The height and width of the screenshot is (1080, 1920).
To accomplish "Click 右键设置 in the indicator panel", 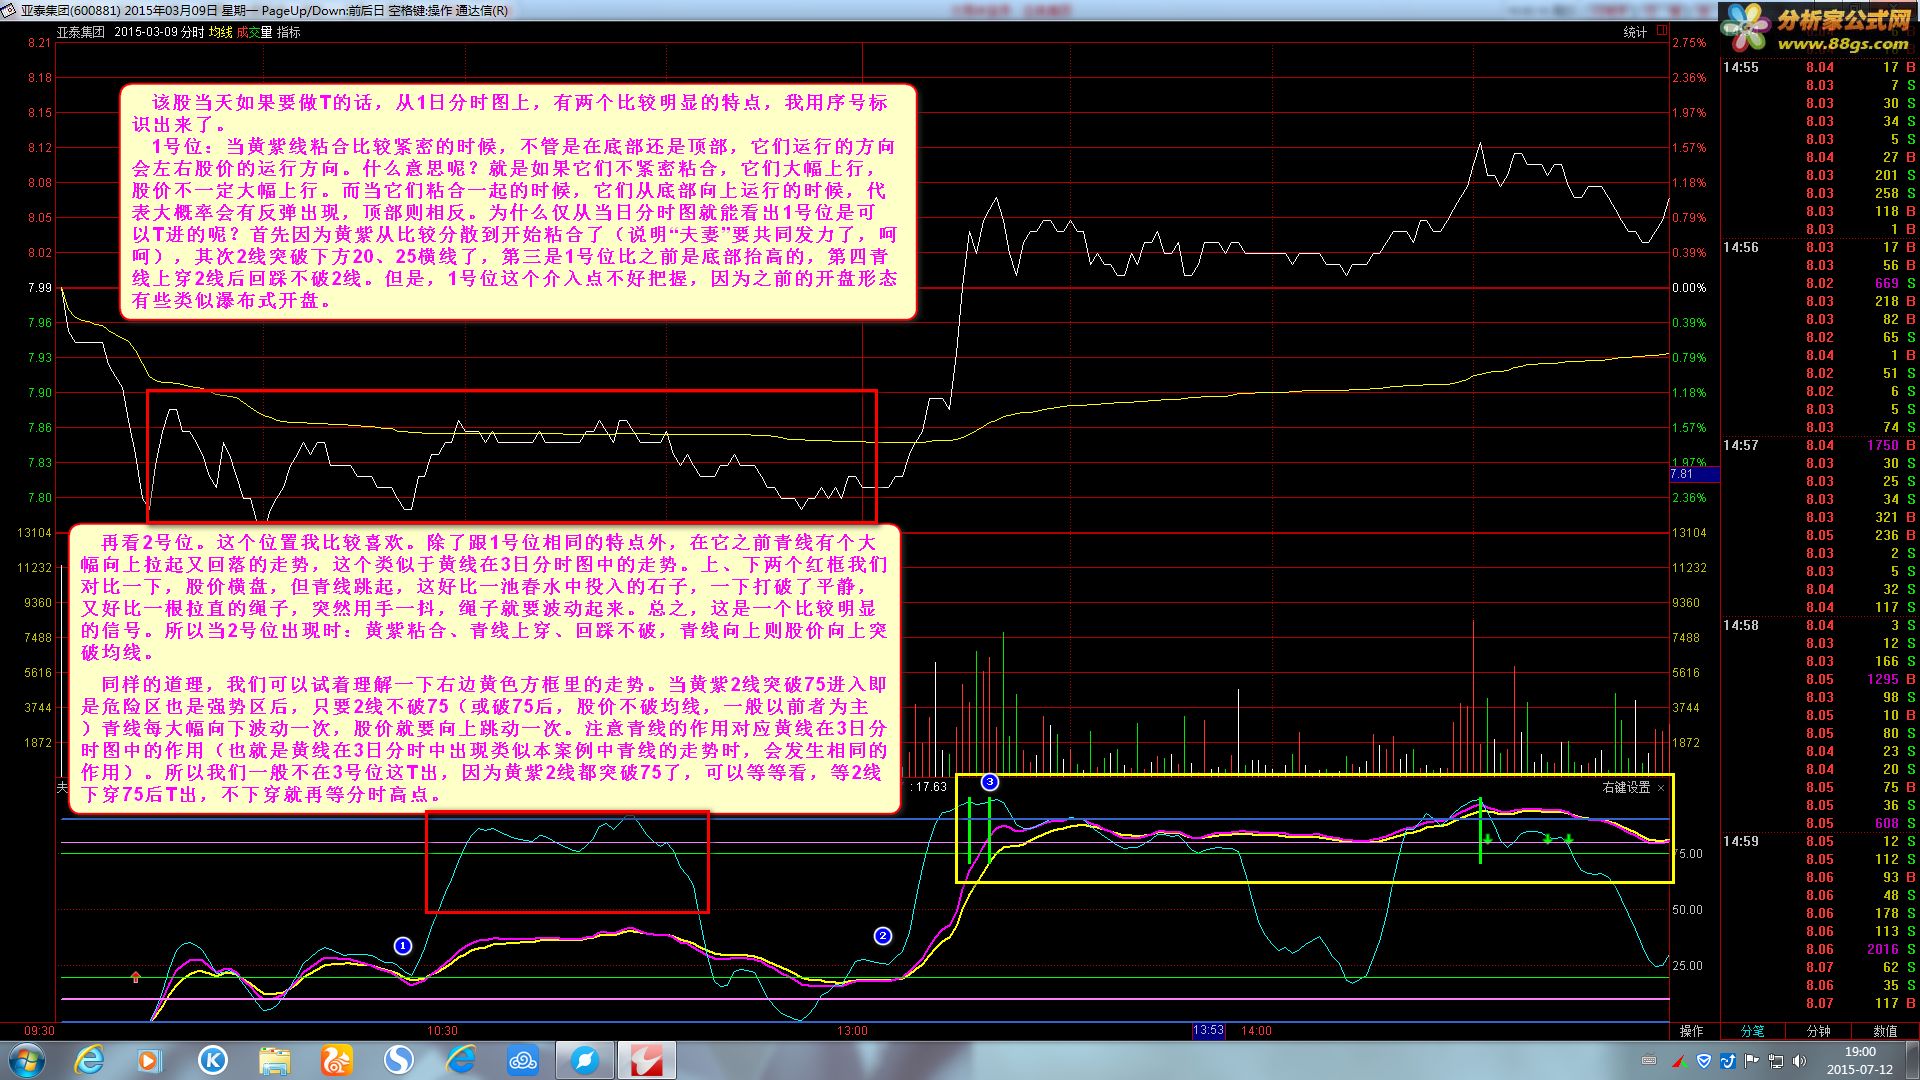I will pyautogui.click(x=1626, y=788).
